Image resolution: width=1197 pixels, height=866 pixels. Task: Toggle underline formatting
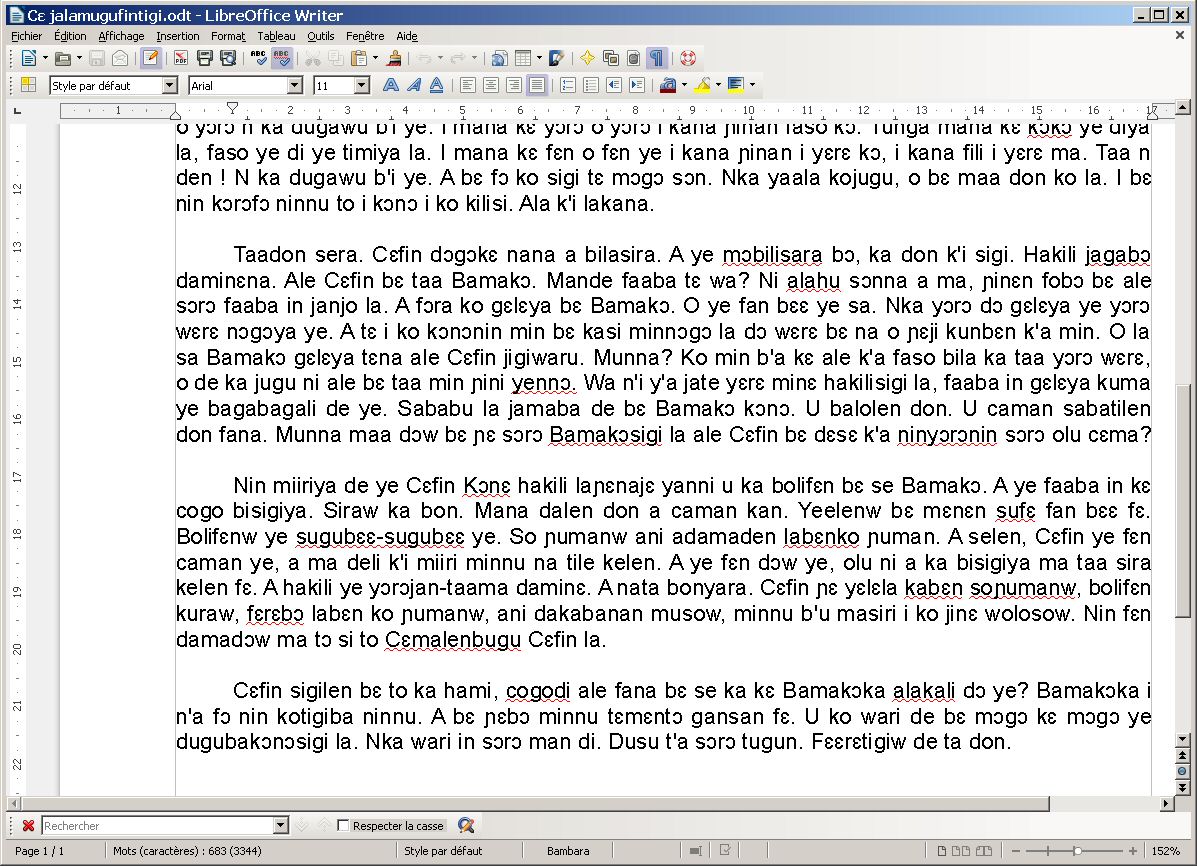point(436,85)
